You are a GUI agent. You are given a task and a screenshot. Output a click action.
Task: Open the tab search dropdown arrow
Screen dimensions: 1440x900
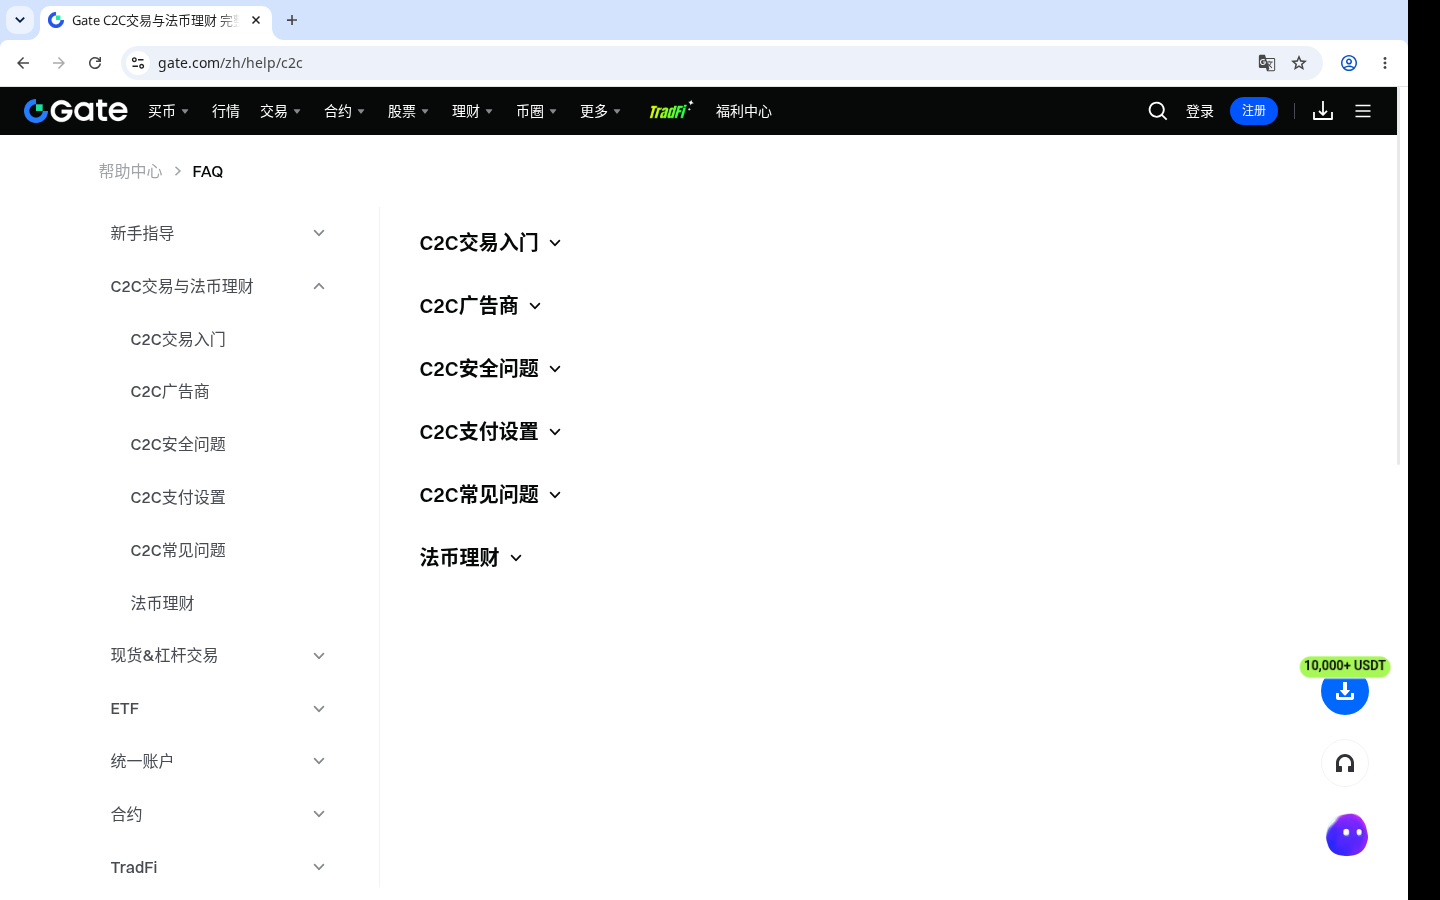(x=20, y=20)
